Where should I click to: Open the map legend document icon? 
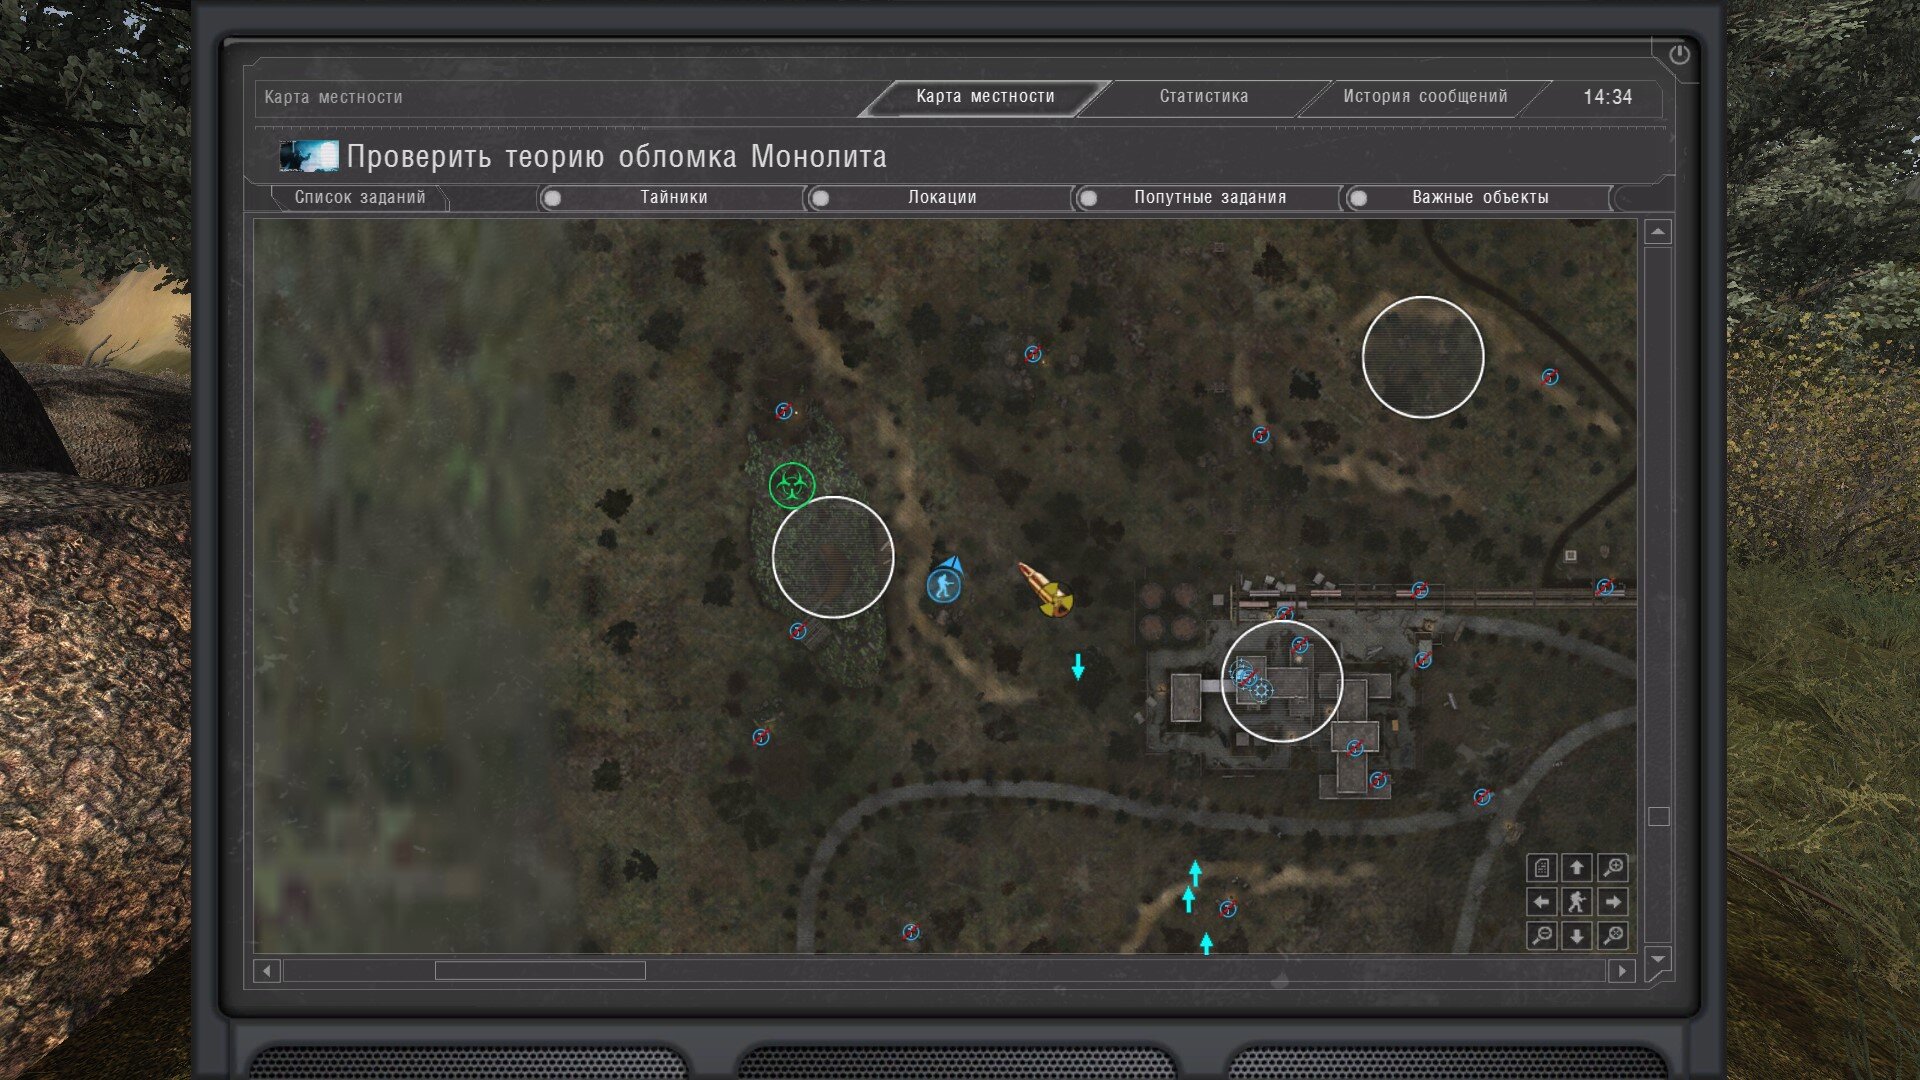tap(1542, 868)
